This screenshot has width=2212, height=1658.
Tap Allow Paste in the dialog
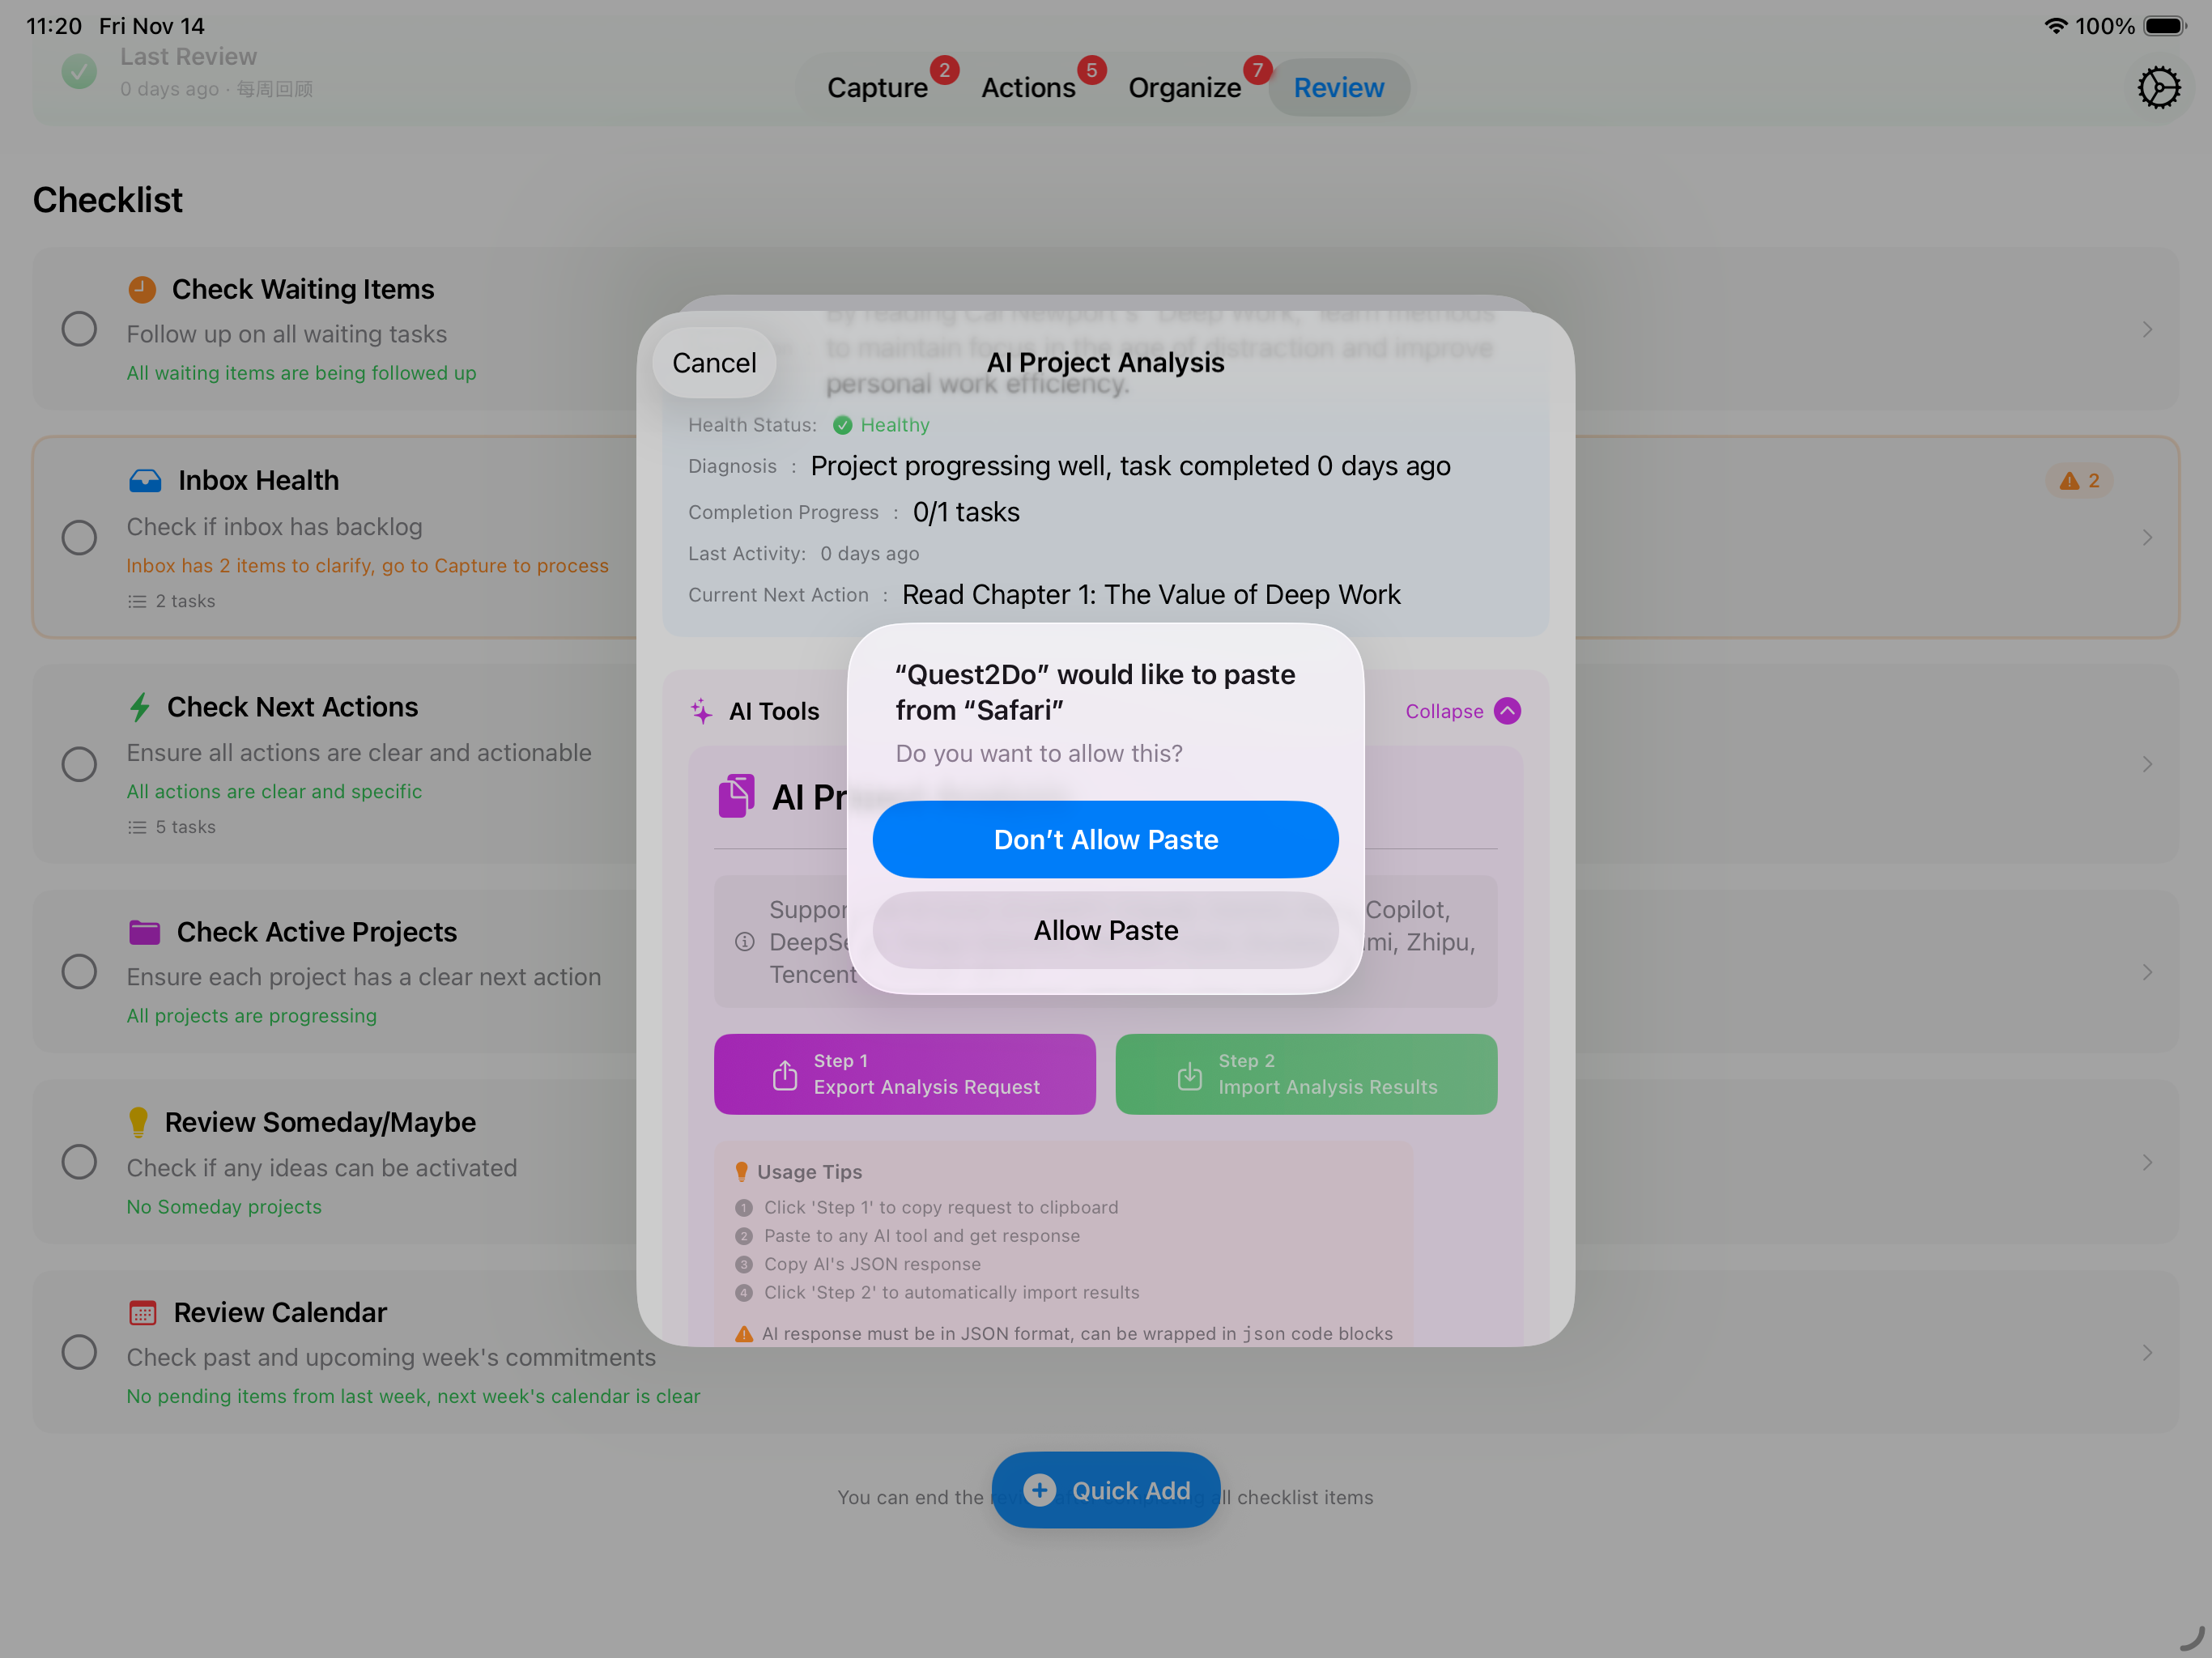[x=1105, y=930]
